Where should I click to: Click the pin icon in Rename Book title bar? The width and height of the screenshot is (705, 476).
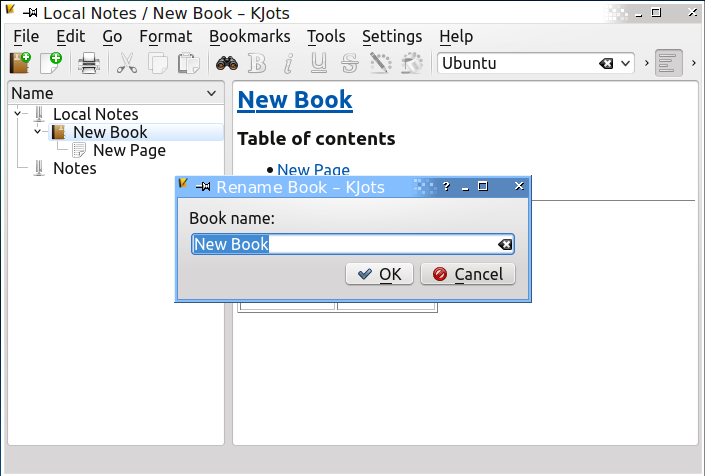pos(203,187)
